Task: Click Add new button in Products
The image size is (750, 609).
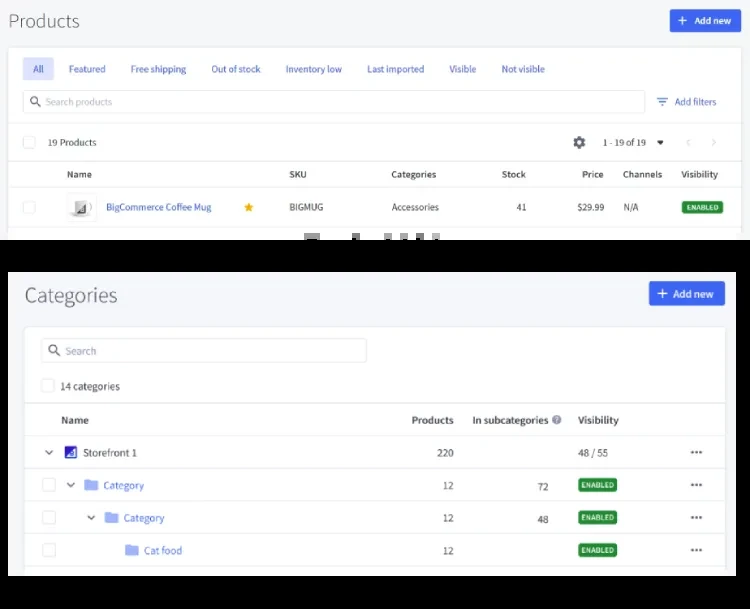Action: [x=705, y=21]
